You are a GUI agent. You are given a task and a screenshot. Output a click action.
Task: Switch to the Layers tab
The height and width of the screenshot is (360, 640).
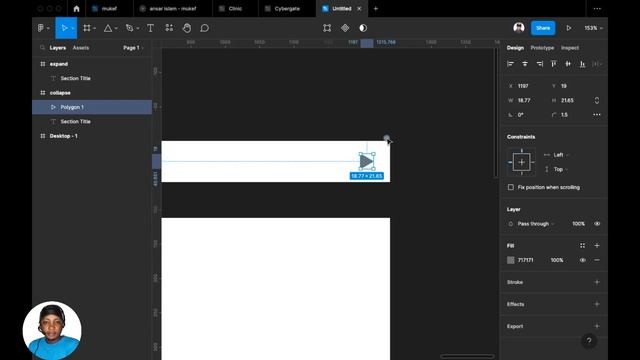click(58, 48)
